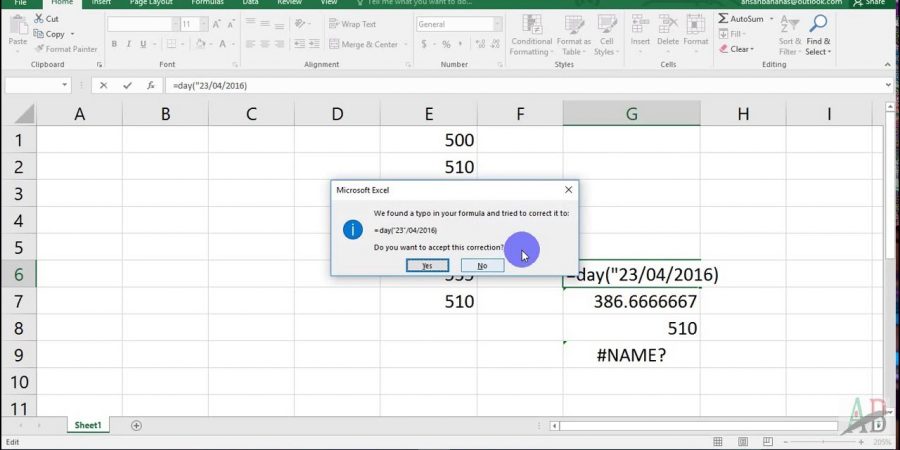Click Yes to accept the formula correction
Image resolution: width=900 pixels, height=450 pixels.
427,266
